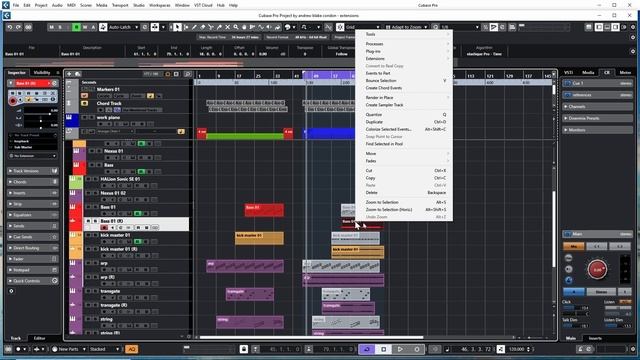Open the Transport menu in menu bar
Screen dimensions: 640x360
point(120,5)
